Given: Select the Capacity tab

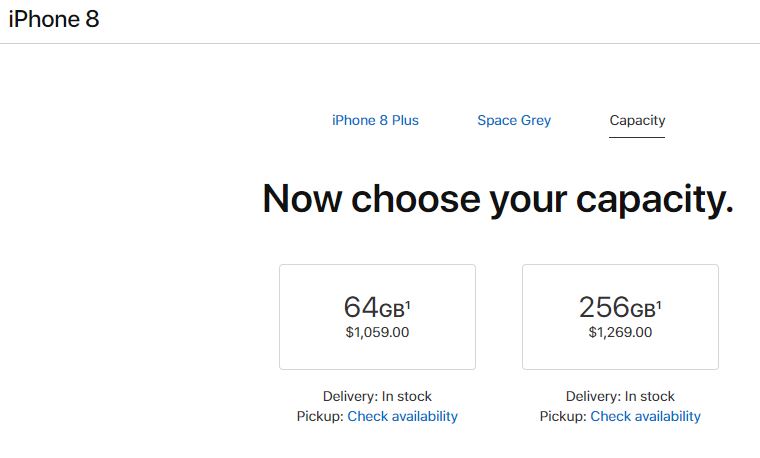Looking at the screenshot, I should point(637,120).
